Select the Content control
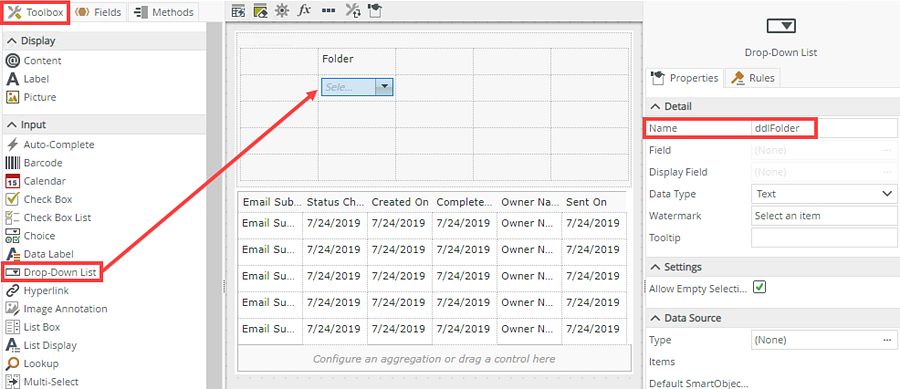This screenshot has height=389, width=900. [33, 60]
